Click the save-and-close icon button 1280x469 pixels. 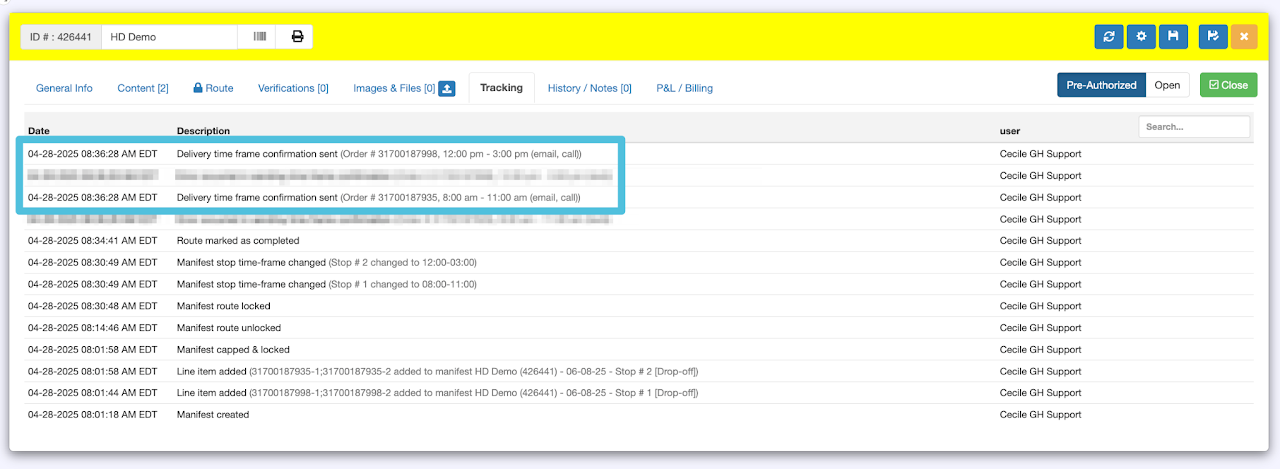click(1213, 36)
